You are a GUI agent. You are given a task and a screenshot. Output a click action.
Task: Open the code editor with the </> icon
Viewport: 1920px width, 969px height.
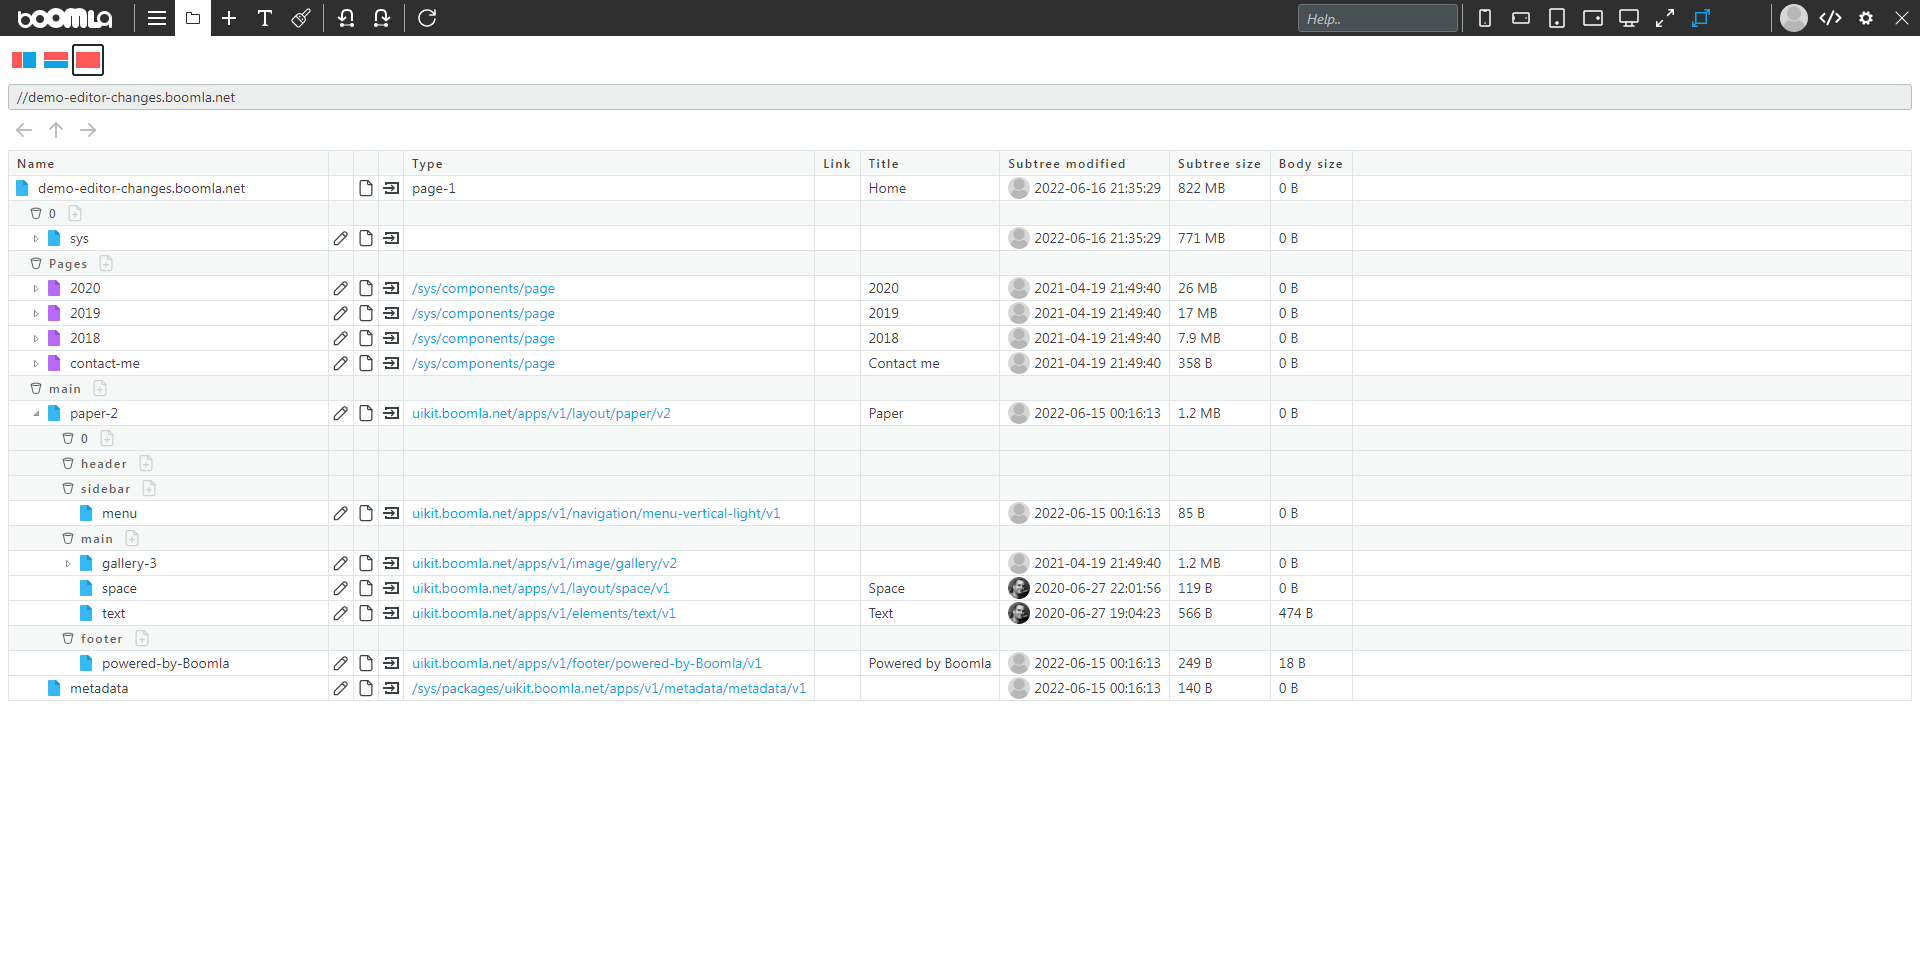1832,18
